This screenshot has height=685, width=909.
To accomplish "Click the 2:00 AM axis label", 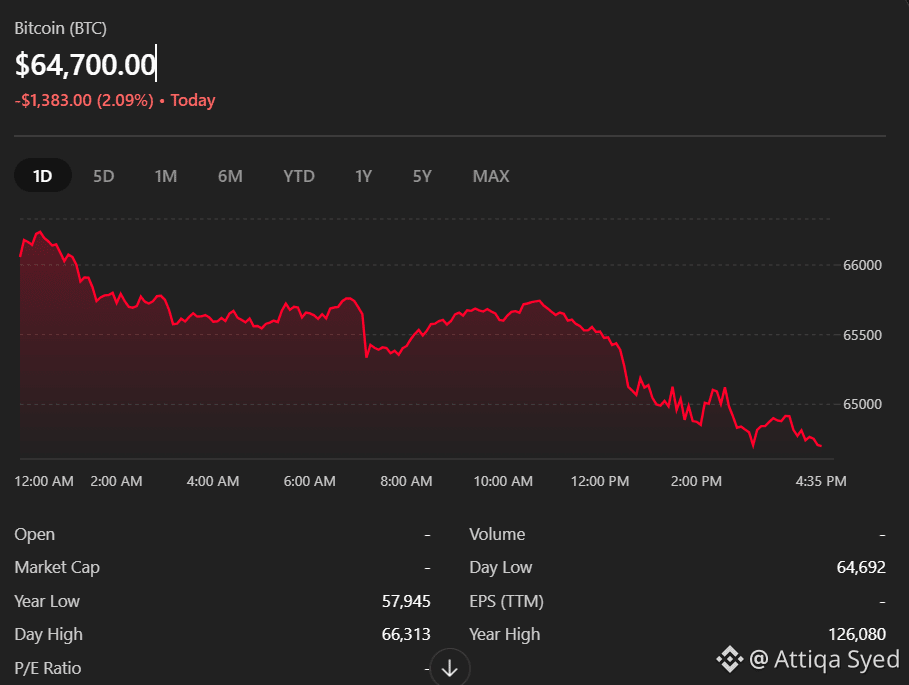I will 116,481.
